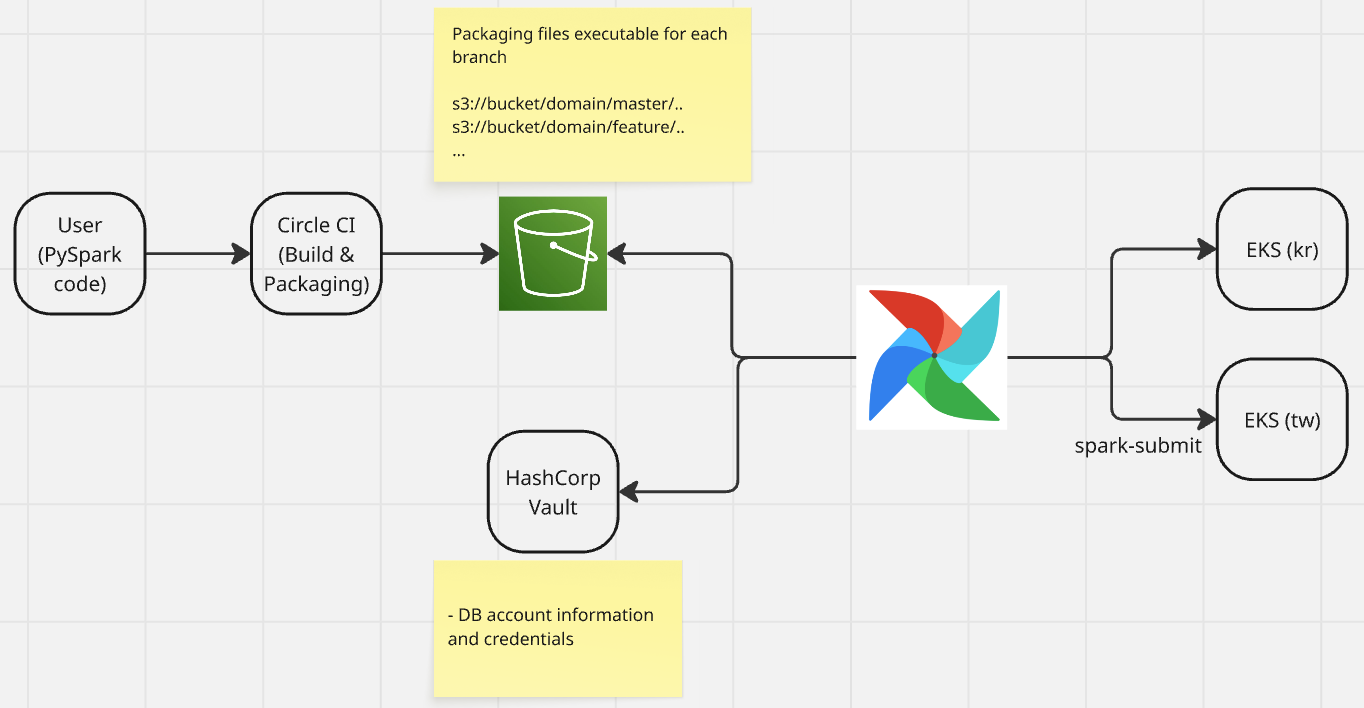Select the s3://bucket/domain/master/.. text line
This screenshot has height=708, width=1364.
coord(567,105)
